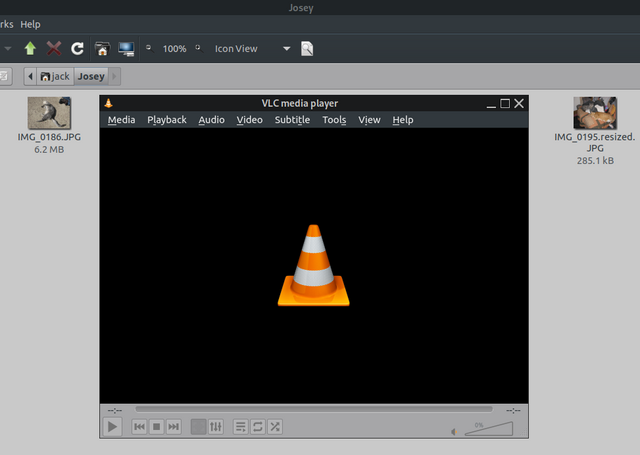Show the VLC playlist
The height and width of the screenshot is (455, 640).
pyautogui.click(x=241, y=427)
